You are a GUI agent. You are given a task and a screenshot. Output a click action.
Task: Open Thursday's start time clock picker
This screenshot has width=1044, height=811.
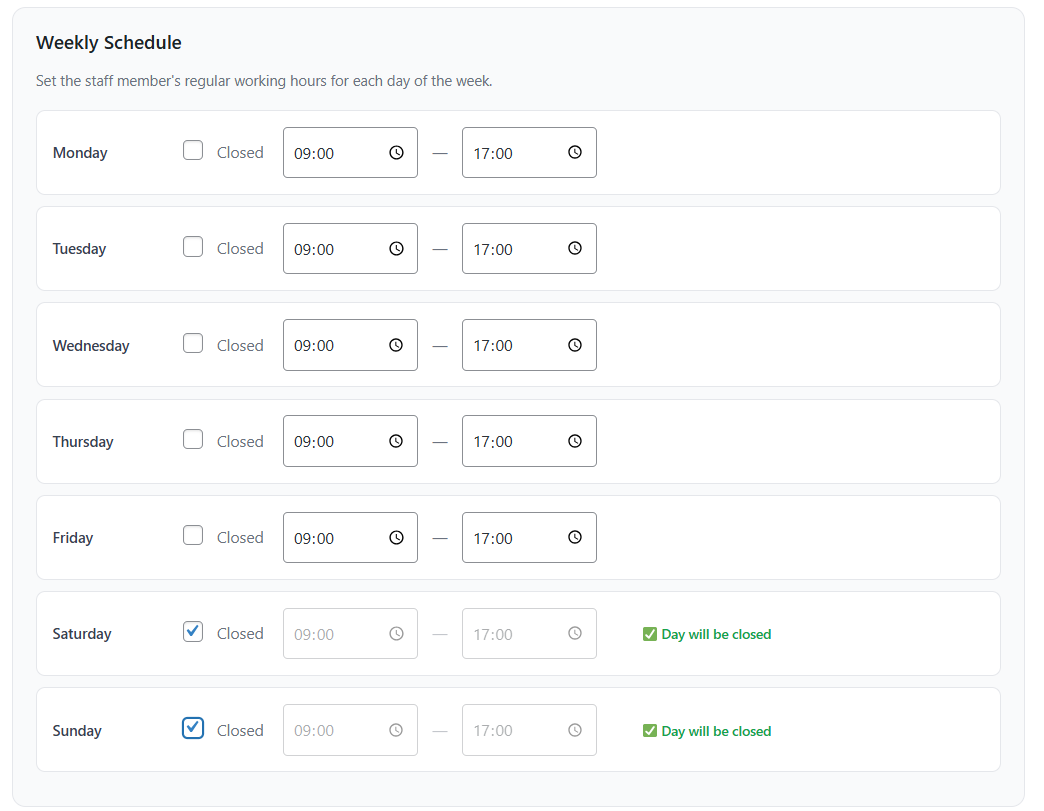395,441
